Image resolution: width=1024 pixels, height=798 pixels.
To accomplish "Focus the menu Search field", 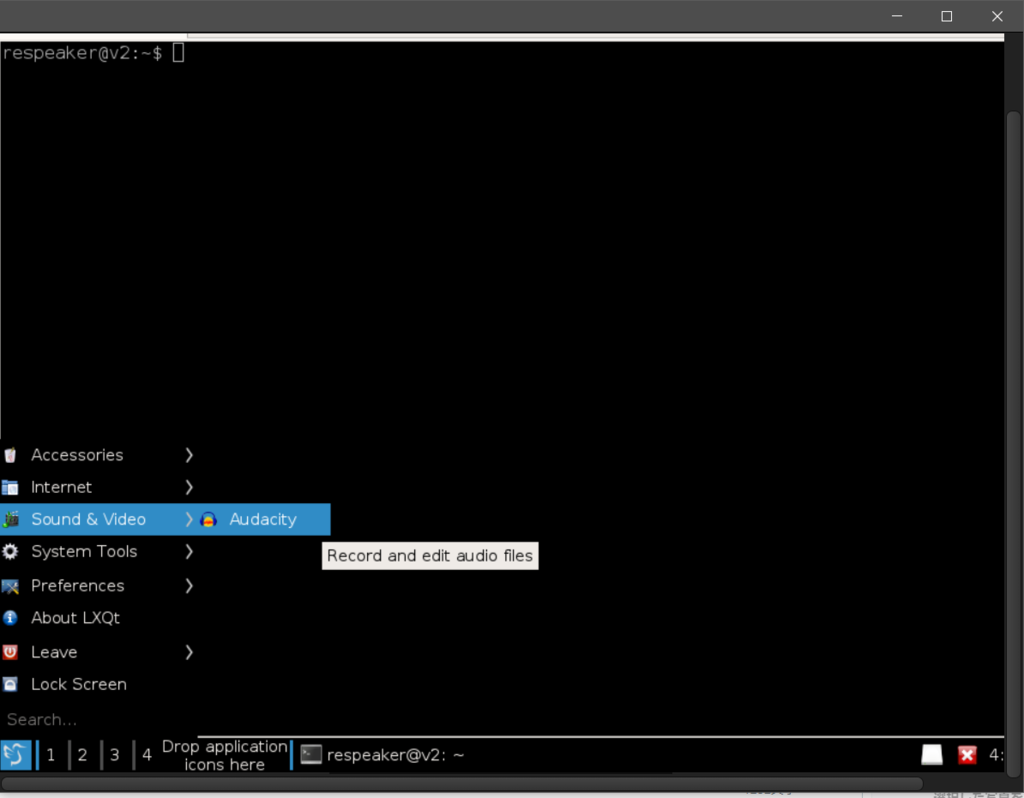I will pos(98,719).
